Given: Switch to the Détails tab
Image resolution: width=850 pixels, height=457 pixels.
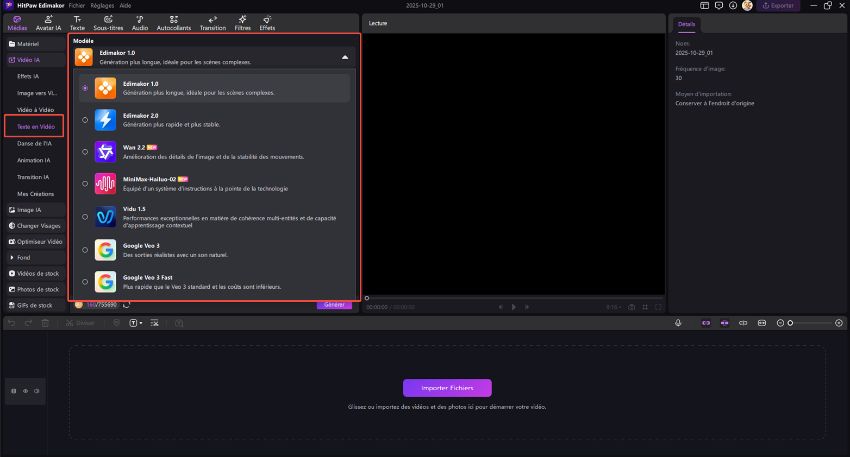Looking at the screenshot, I should tap(686, 24).
